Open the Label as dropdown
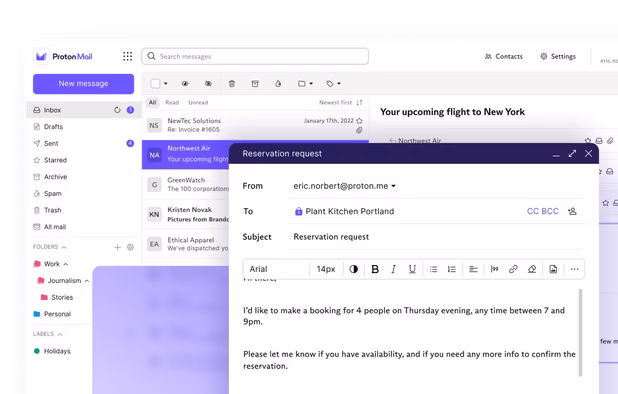Image resolution: width=618 pixels, height=394 pixels. pos(333,84)
